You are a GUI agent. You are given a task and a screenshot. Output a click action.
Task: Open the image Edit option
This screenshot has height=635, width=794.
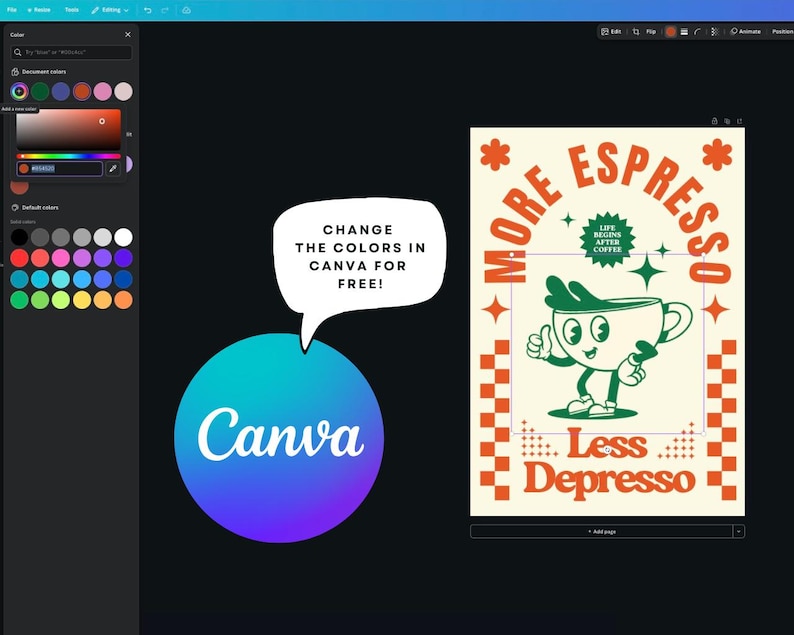point(611,31)
